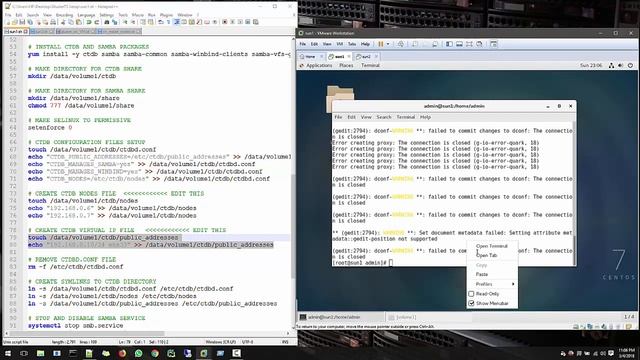Choose Paste from the terminal context menu
This screenshot has height=360, width=640.
coord(492,274)
